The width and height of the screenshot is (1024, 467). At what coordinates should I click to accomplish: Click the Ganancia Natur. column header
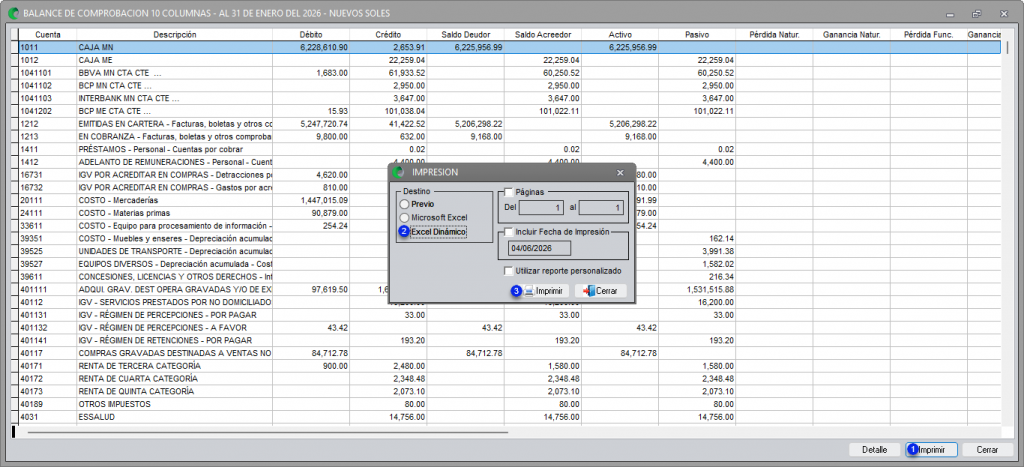(851, 35)
